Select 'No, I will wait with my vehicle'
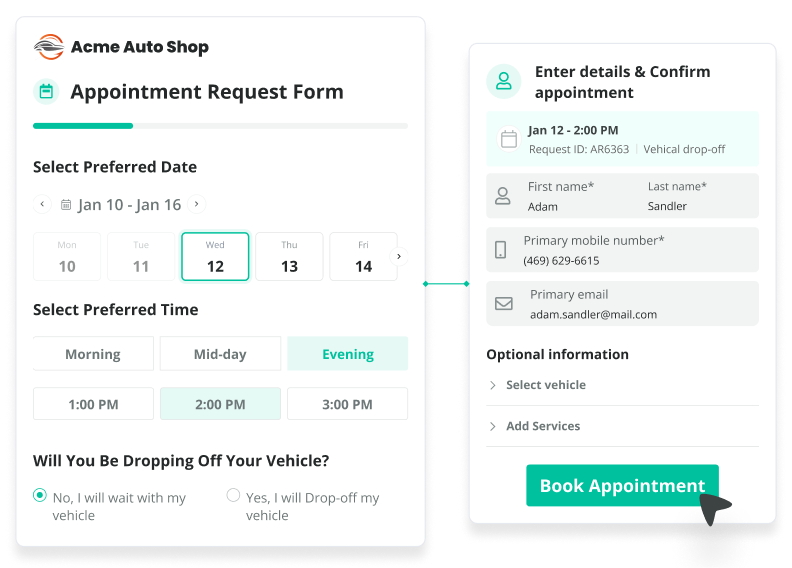Screen dimensions: 792x568 click(40, 495)
